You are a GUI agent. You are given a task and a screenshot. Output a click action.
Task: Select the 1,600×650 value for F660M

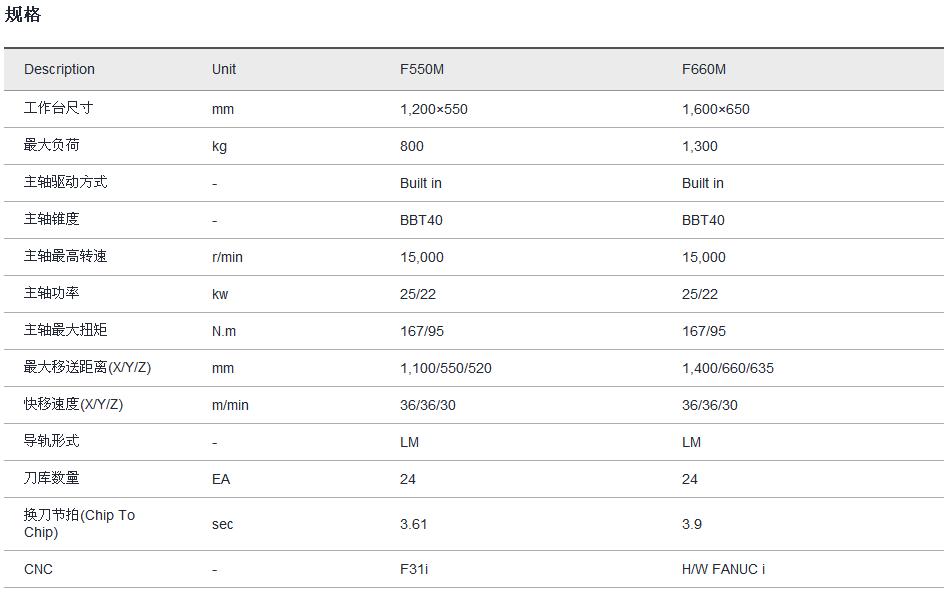(x=716, y=109)
